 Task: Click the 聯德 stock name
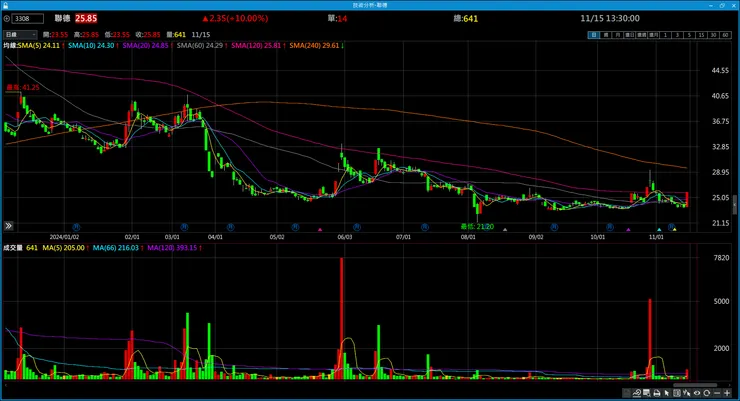click(62, 18)
